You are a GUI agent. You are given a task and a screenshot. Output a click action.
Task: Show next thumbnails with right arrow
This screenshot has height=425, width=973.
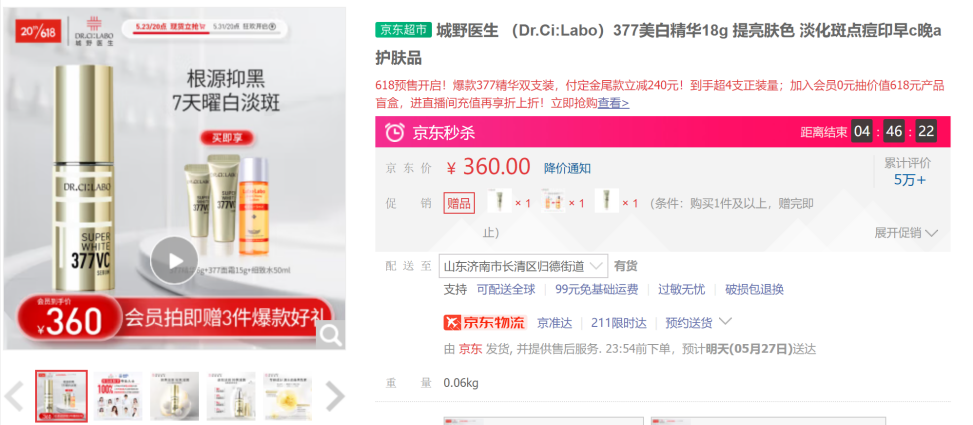tap(334, 396)
